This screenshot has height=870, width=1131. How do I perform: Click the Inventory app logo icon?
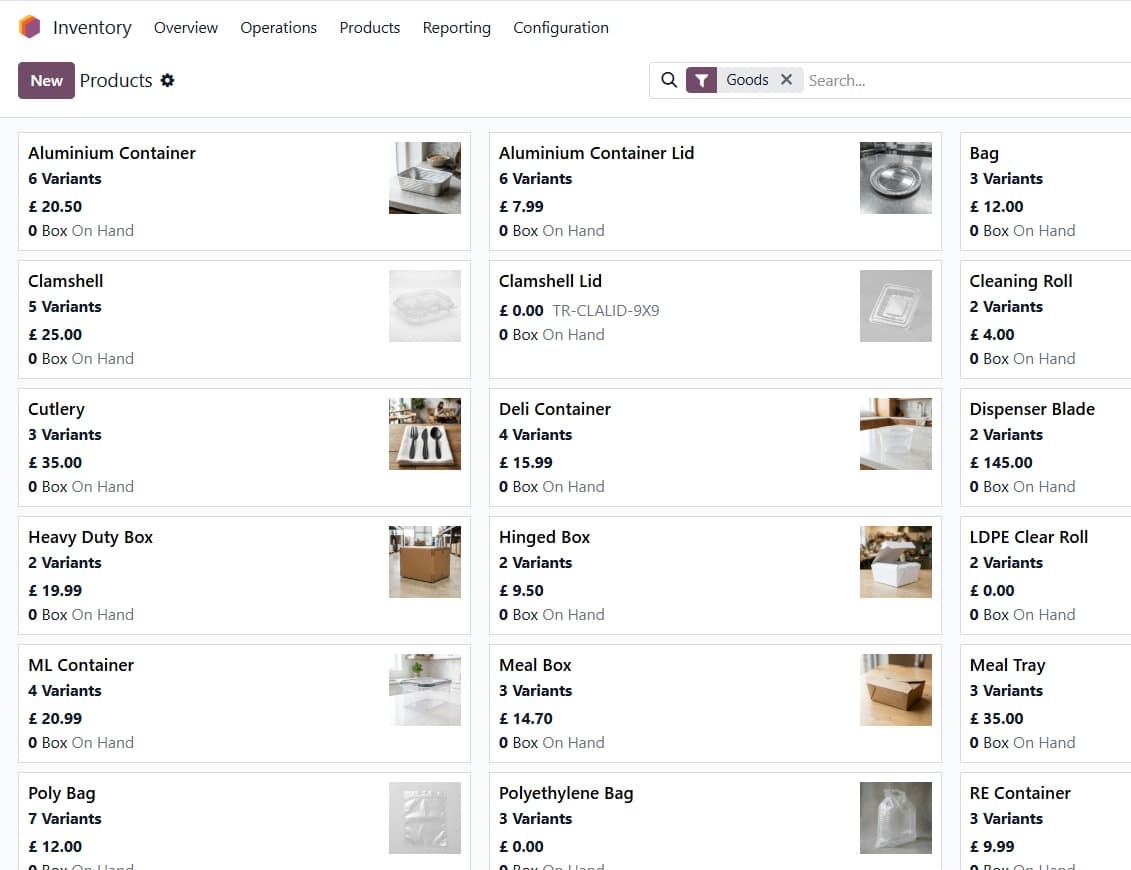click(x=30, y=27)
